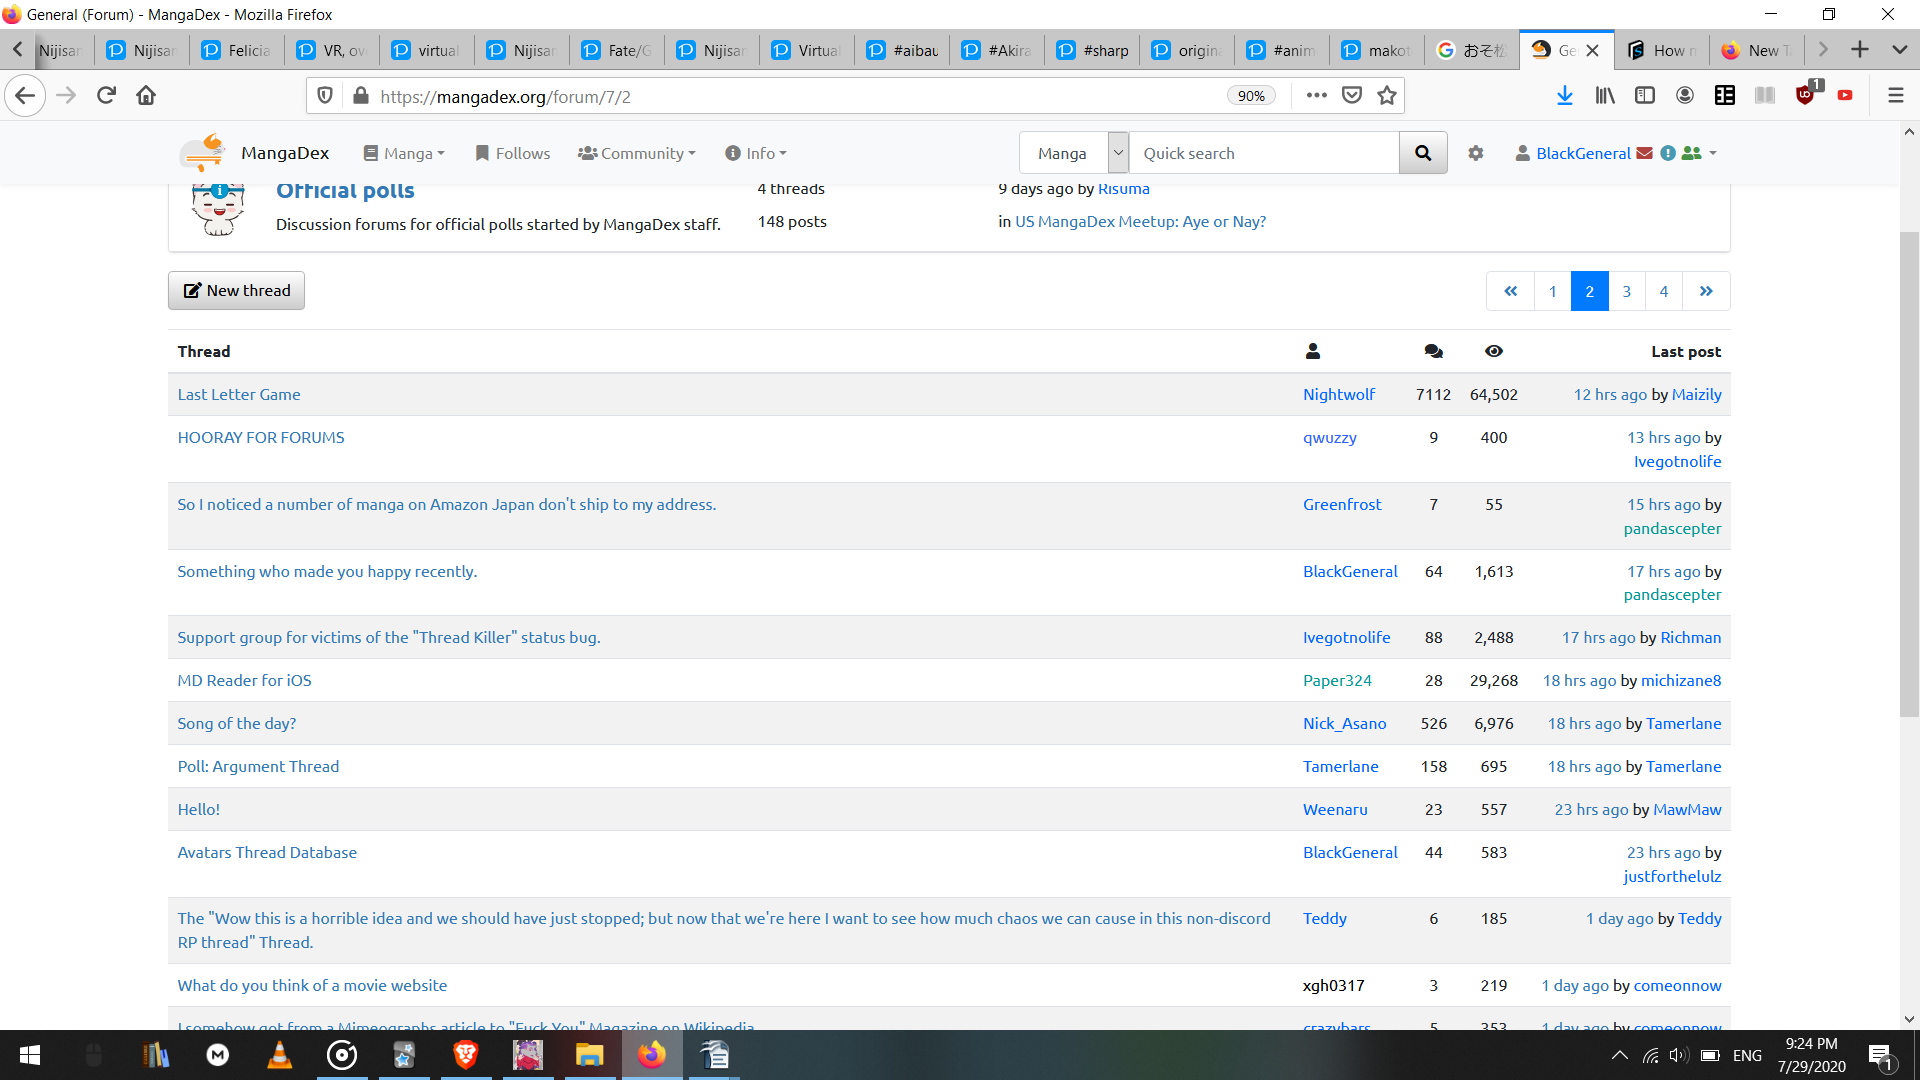Open the Community dropdown menu

[636, 153]
